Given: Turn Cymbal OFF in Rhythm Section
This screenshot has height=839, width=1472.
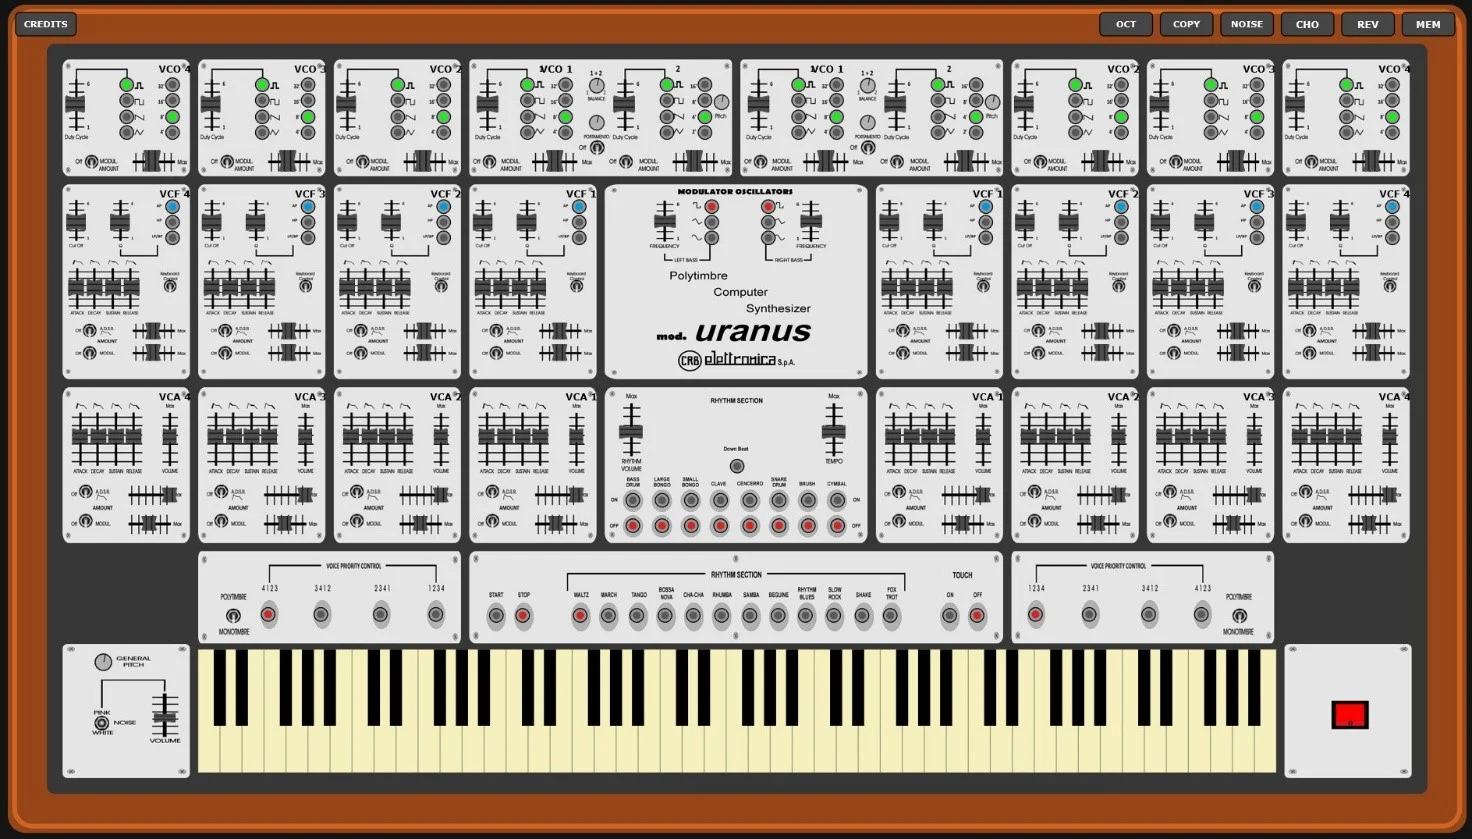Looking at the screenshot, I should click(837, 525).
